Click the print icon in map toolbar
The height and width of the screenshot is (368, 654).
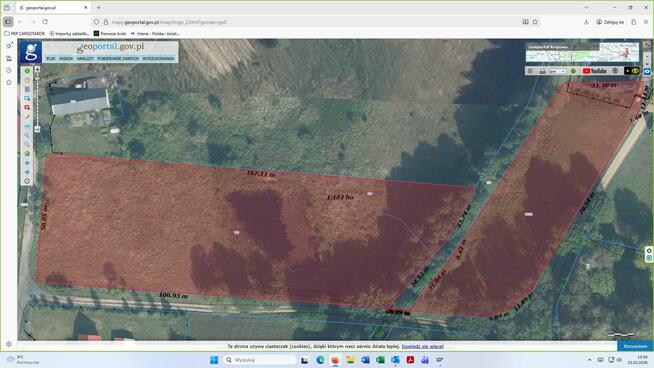point(542,71)
